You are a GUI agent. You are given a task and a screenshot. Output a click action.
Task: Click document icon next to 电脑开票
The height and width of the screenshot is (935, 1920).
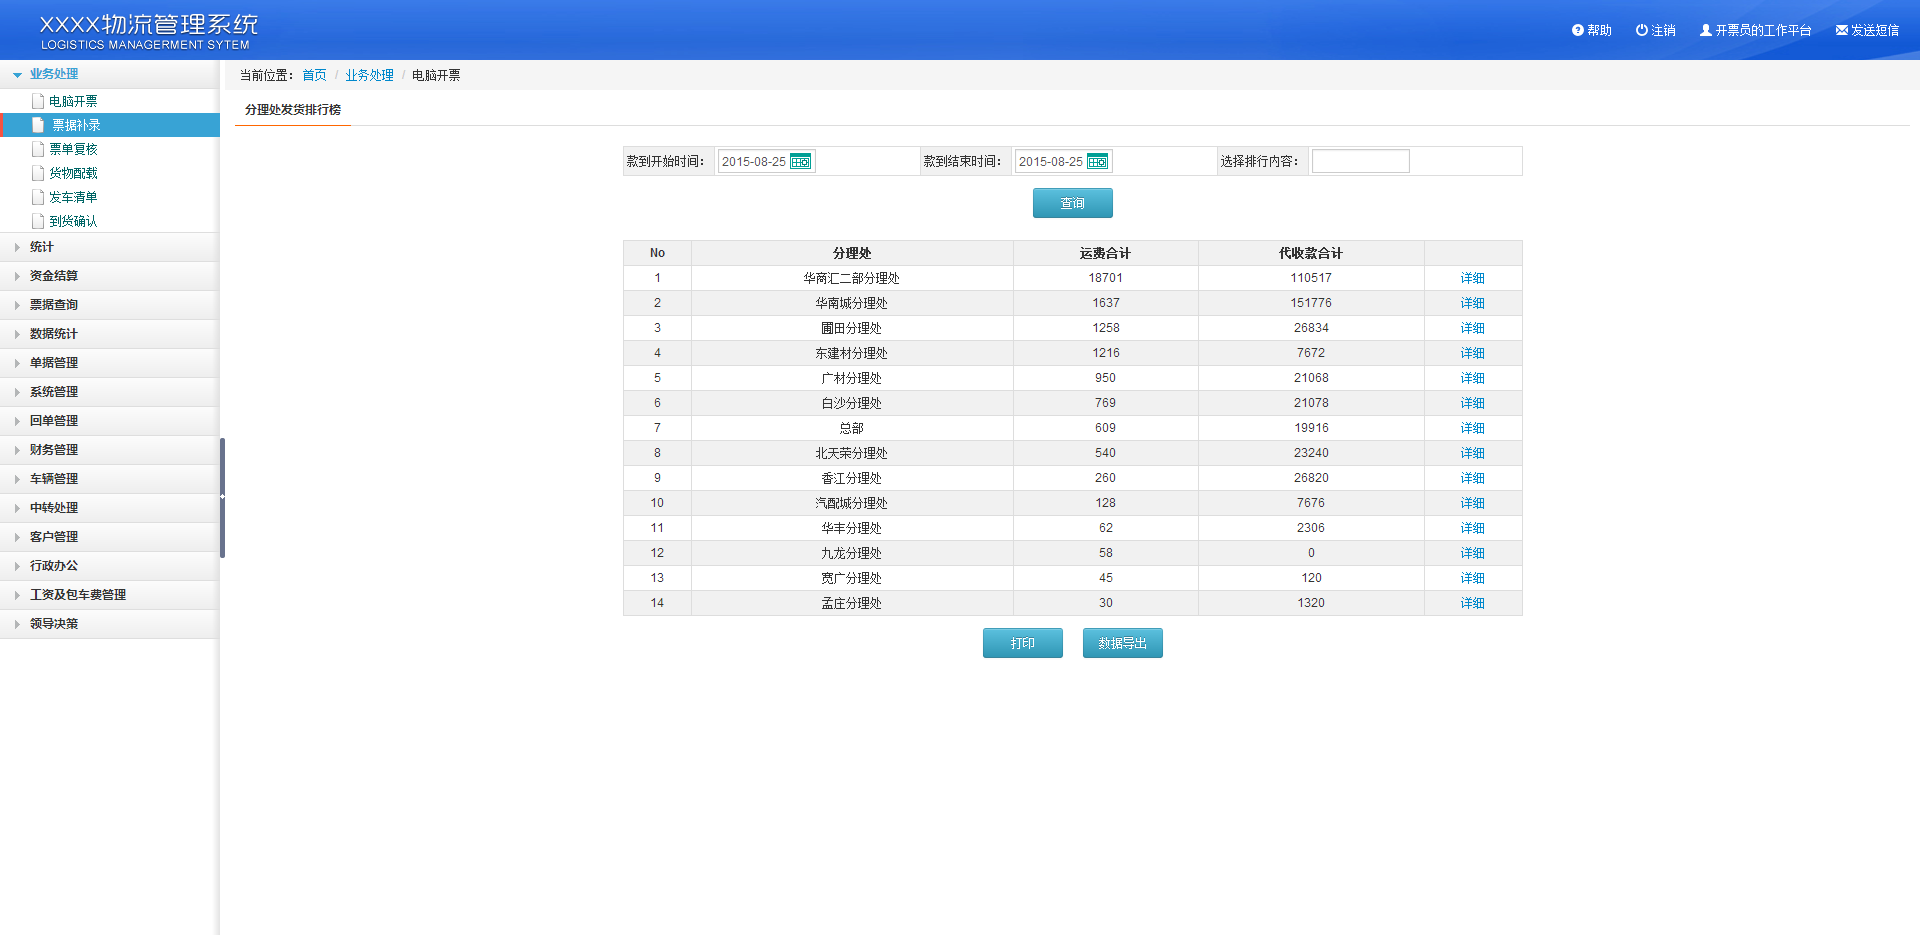(38, 101)
